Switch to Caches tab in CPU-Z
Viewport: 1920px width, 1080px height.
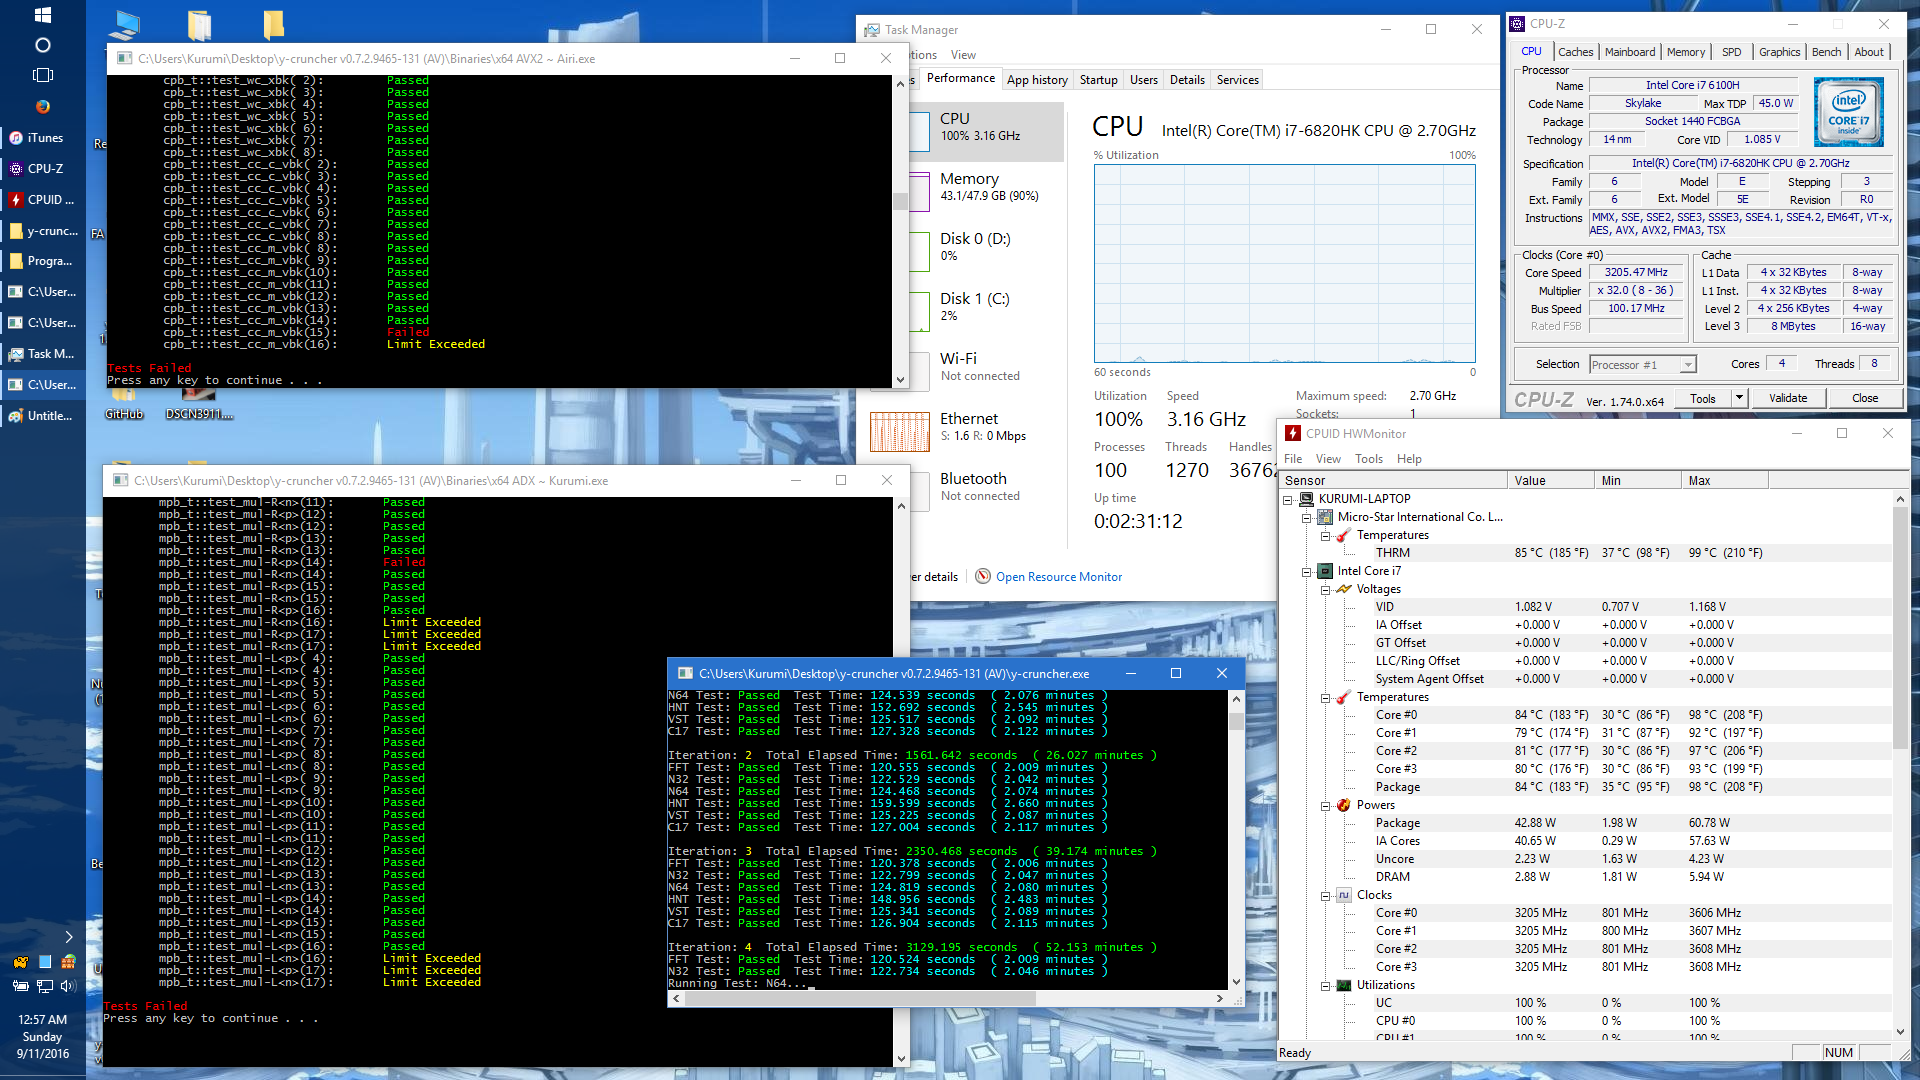pyautogui.click(x=1575, y=52)
